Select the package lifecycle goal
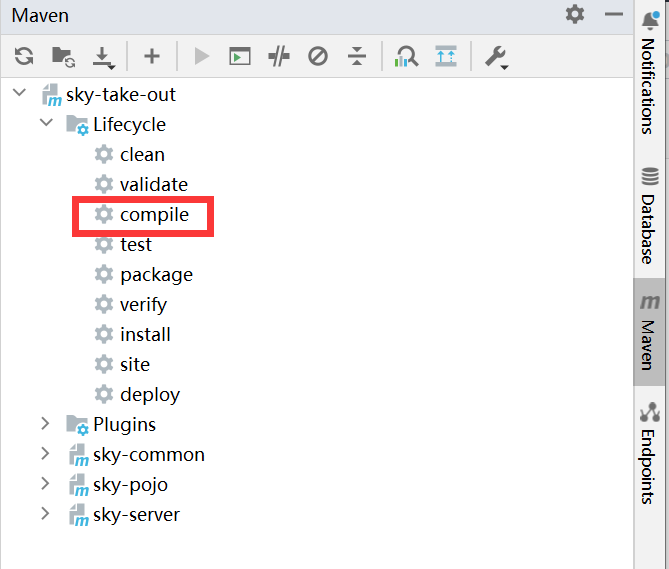Viewport: 669px width, 569px height. pos(144,275)
